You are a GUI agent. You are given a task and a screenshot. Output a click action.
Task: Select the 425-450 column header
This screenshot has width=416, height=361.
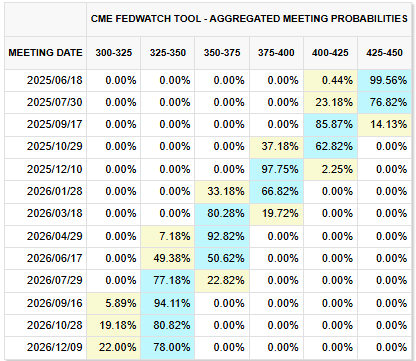pyautogui.click(x=385, y=53)
